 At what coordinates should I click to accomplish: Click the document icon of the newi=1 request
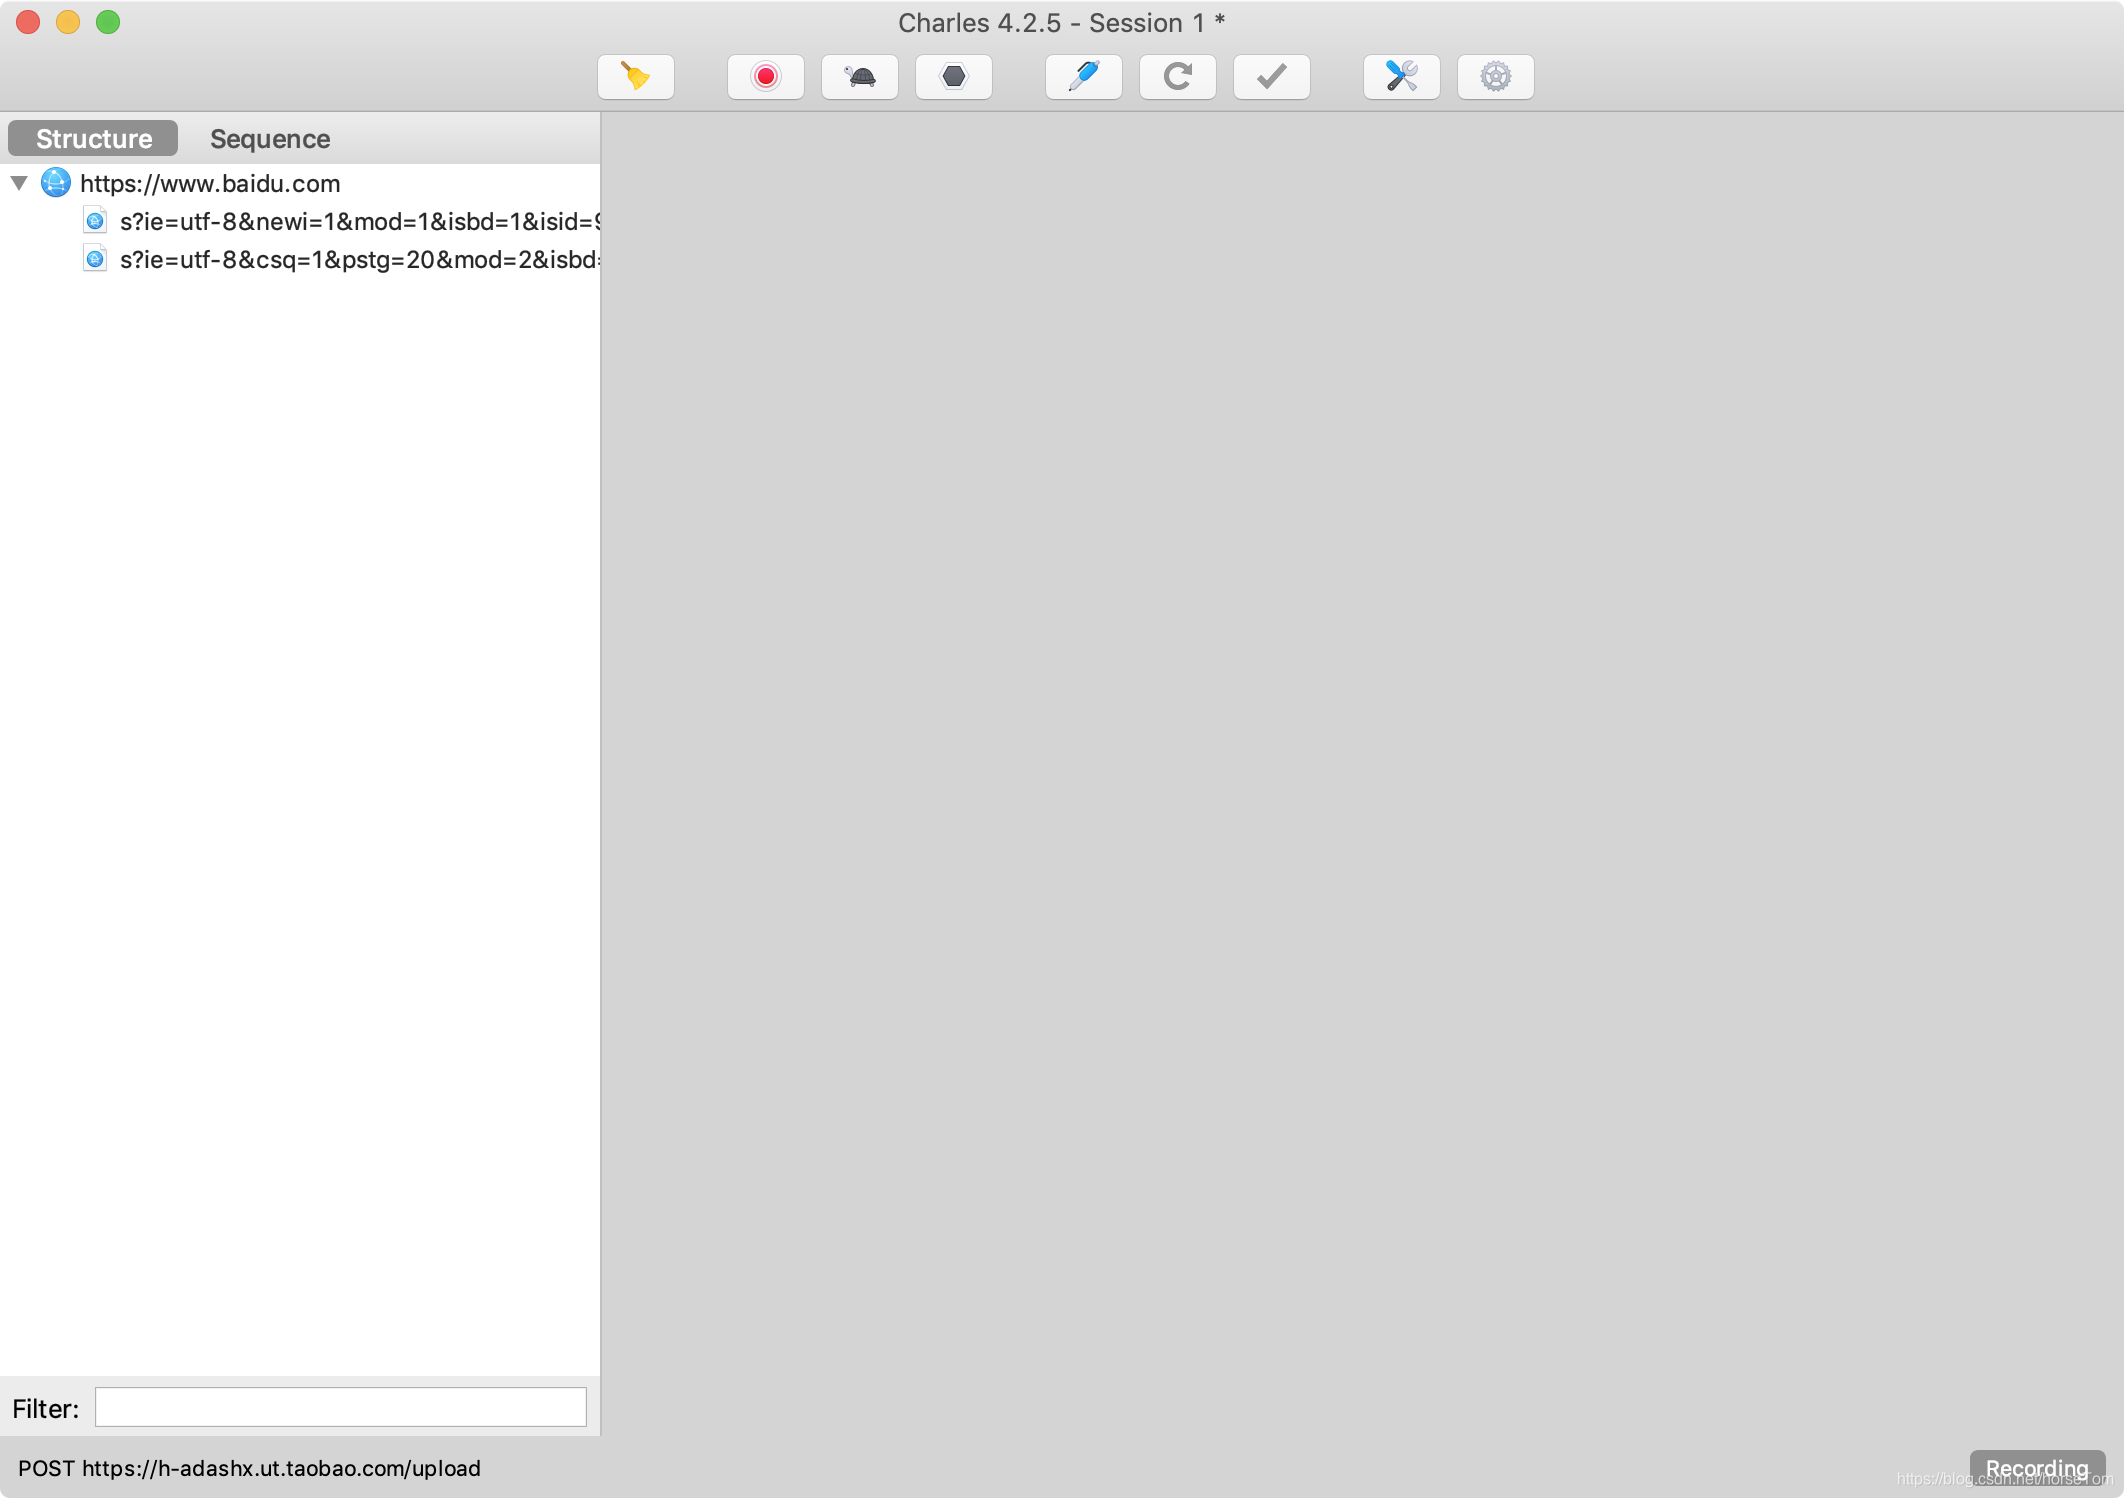[x=95, y=221]
